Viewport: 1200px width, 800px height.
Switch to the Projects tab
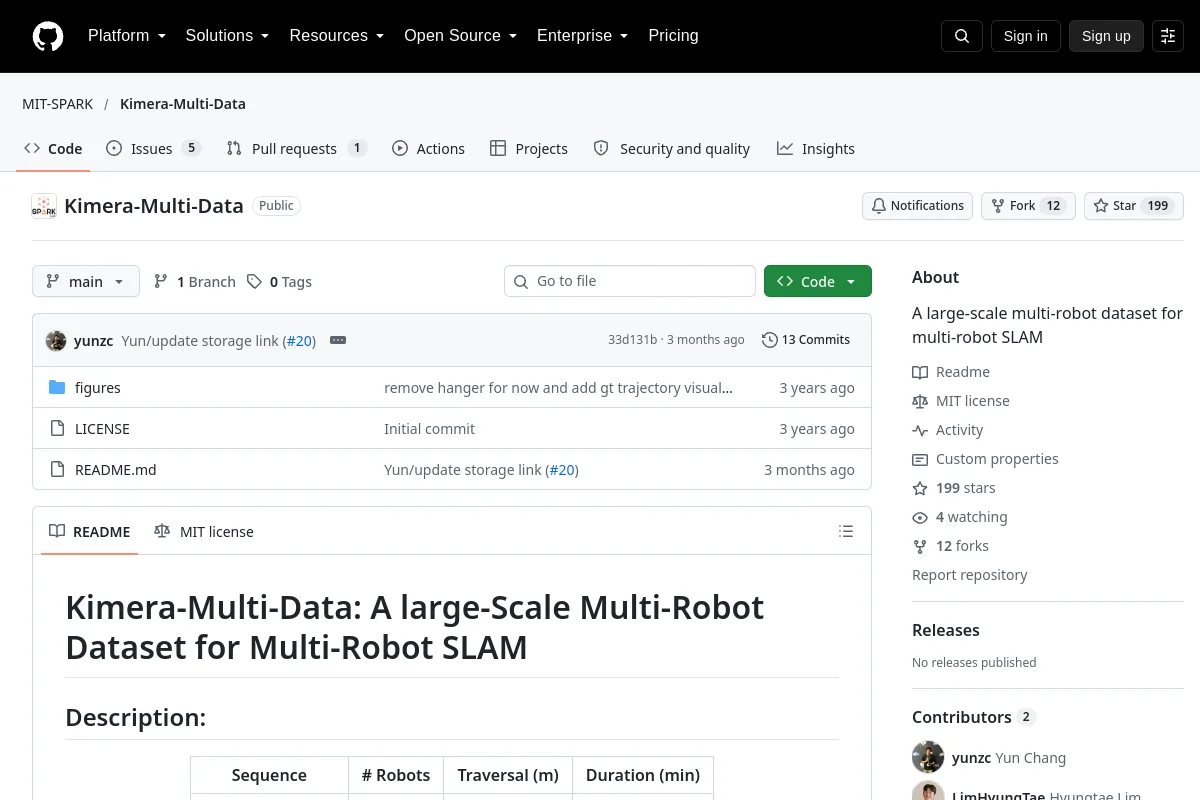529,149
